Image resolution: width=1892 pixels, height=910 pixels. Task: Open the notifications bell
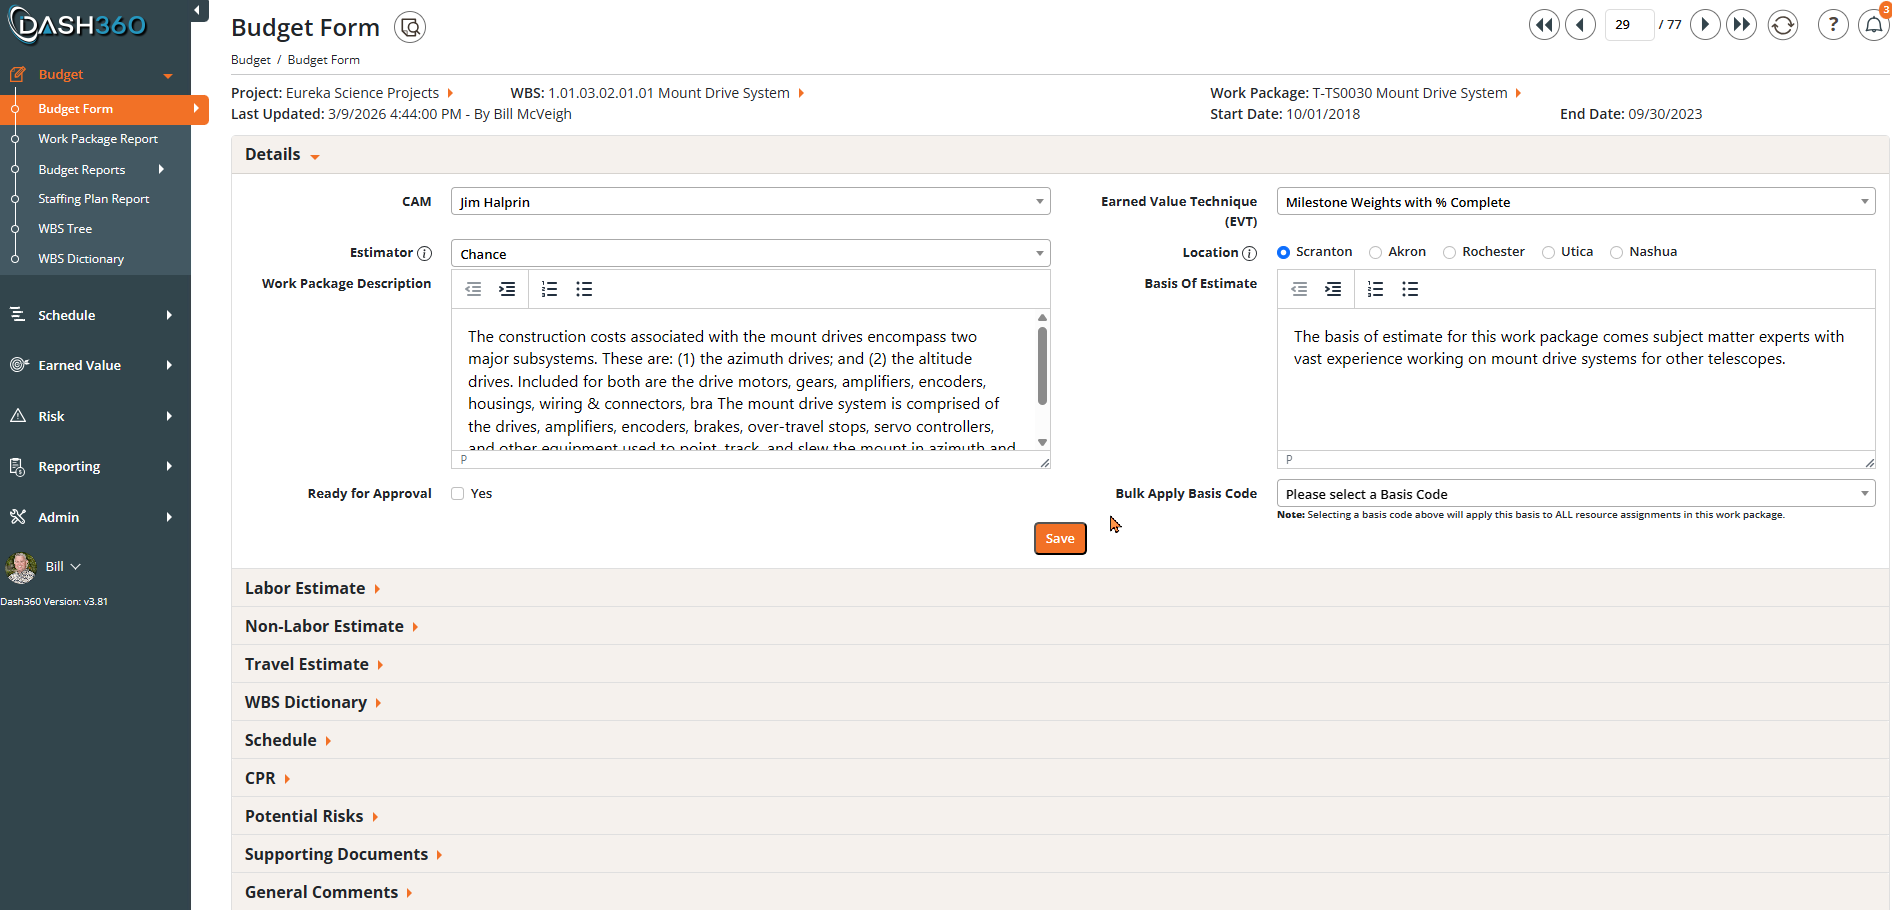pyautogui.click(x=1873, y=25)
